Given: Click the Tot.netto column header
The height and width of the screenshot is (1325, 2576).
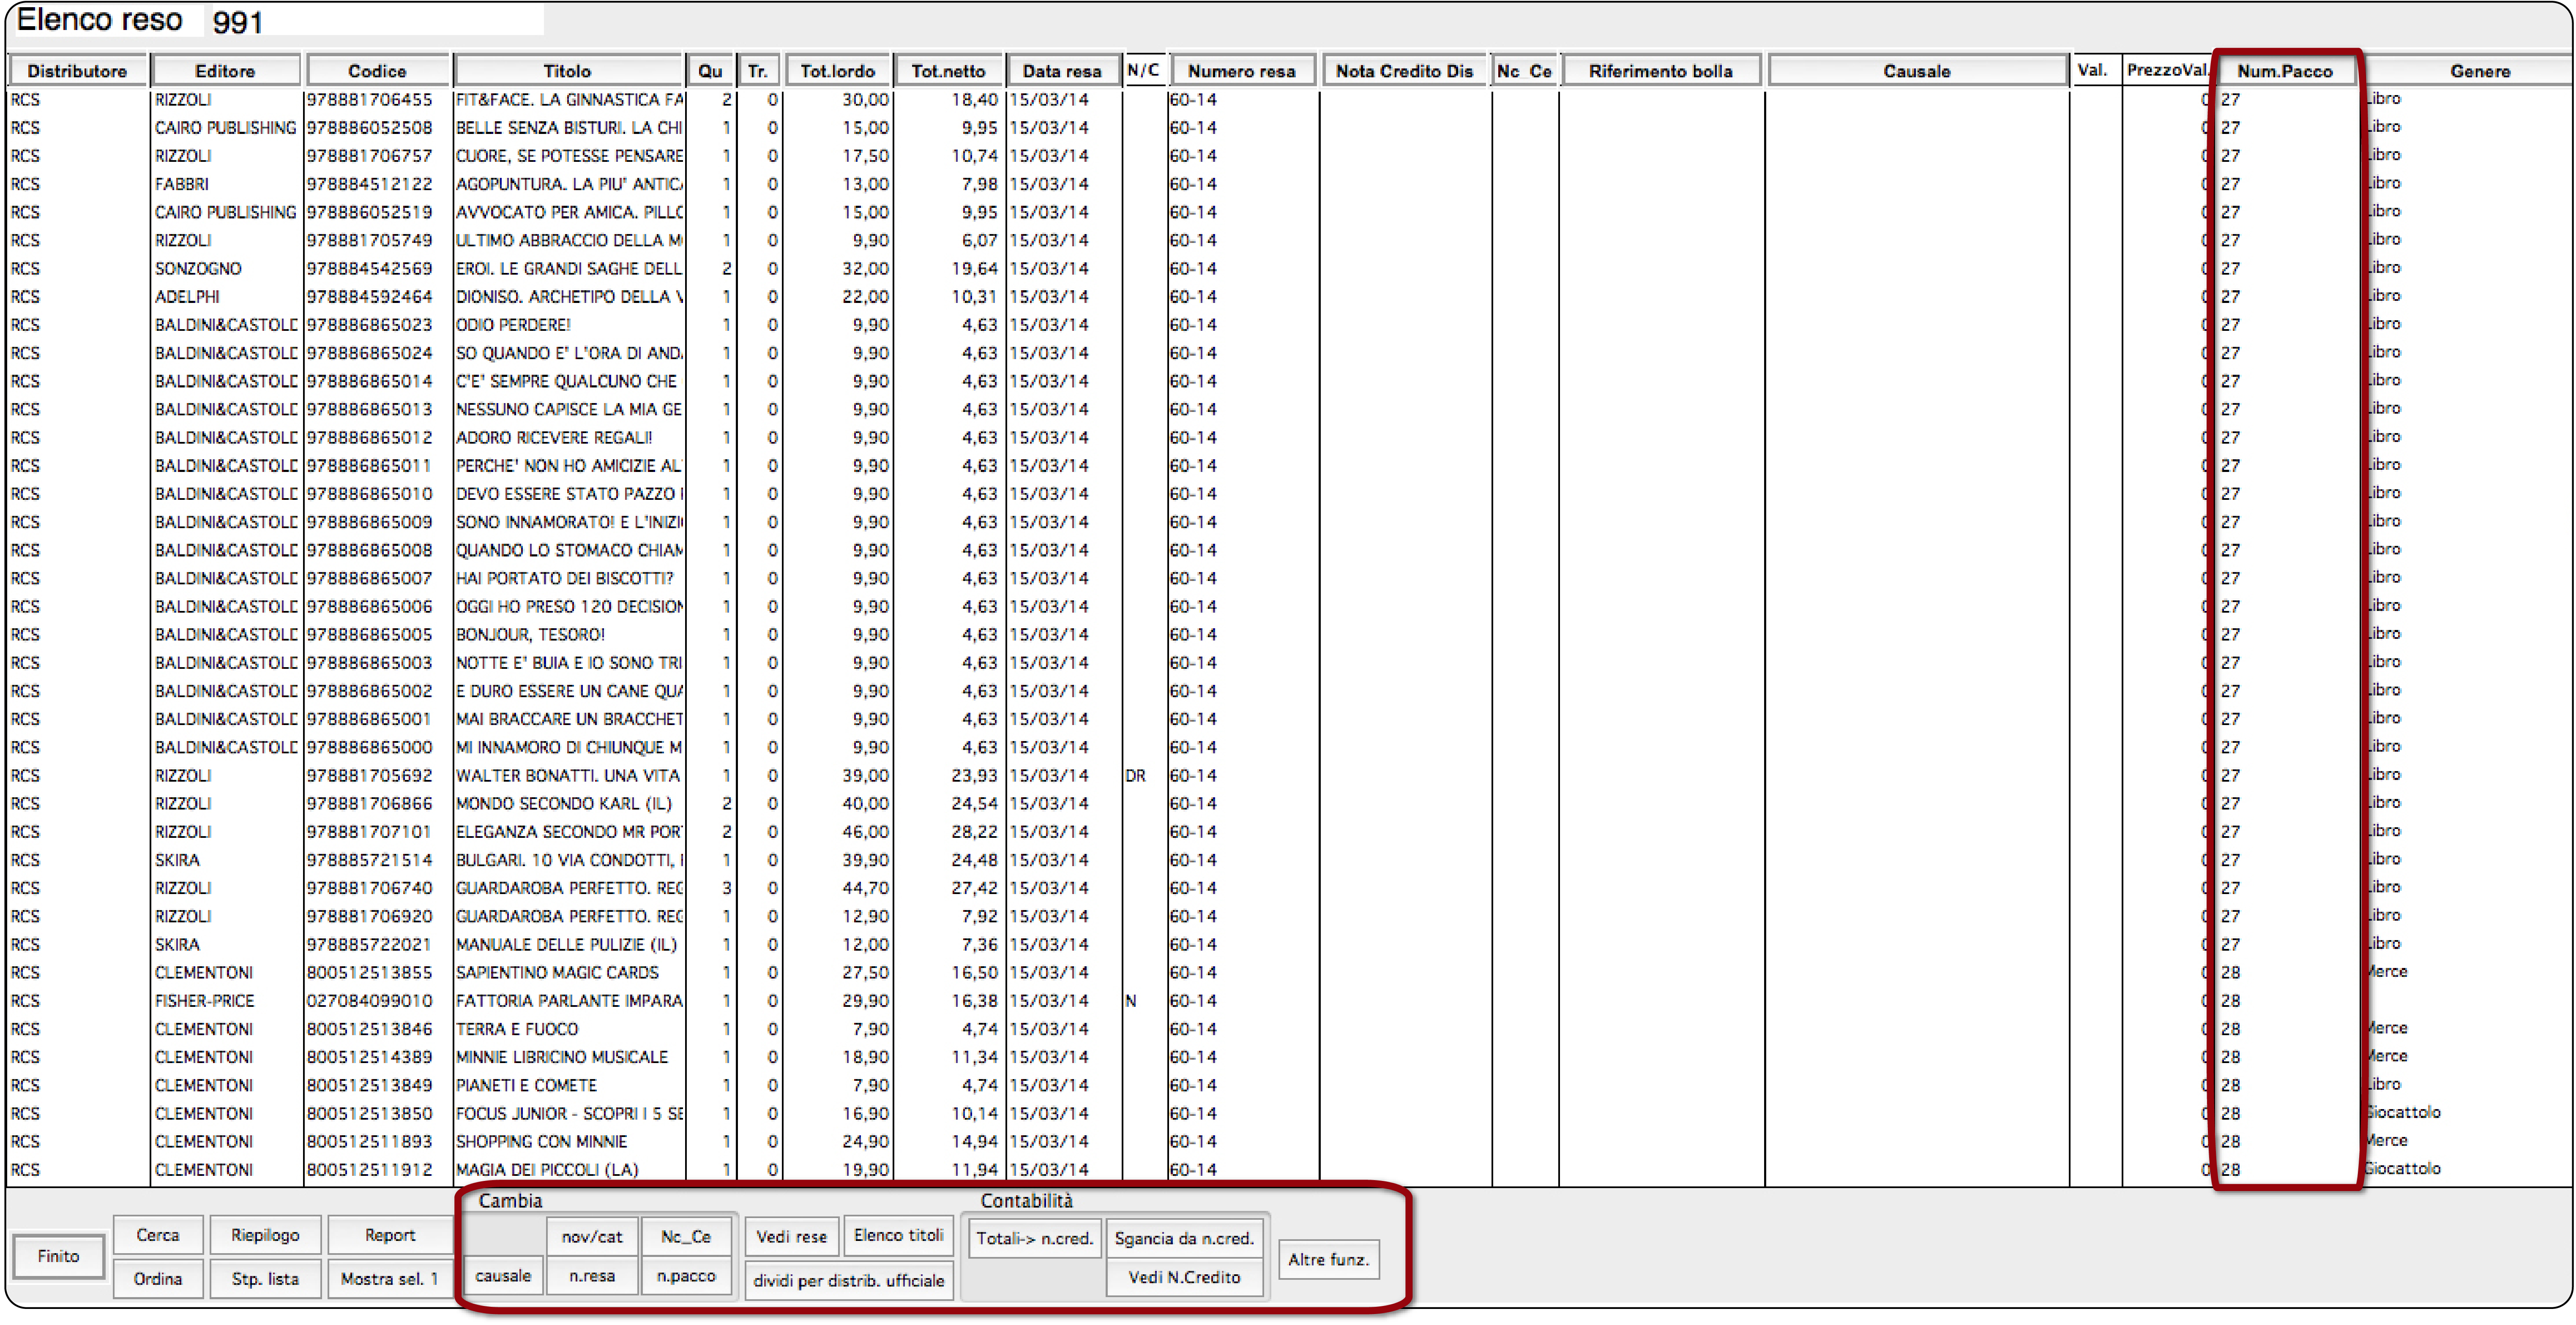Looking at the screenshot, I should pyautogui.click(x=949, y=71).
